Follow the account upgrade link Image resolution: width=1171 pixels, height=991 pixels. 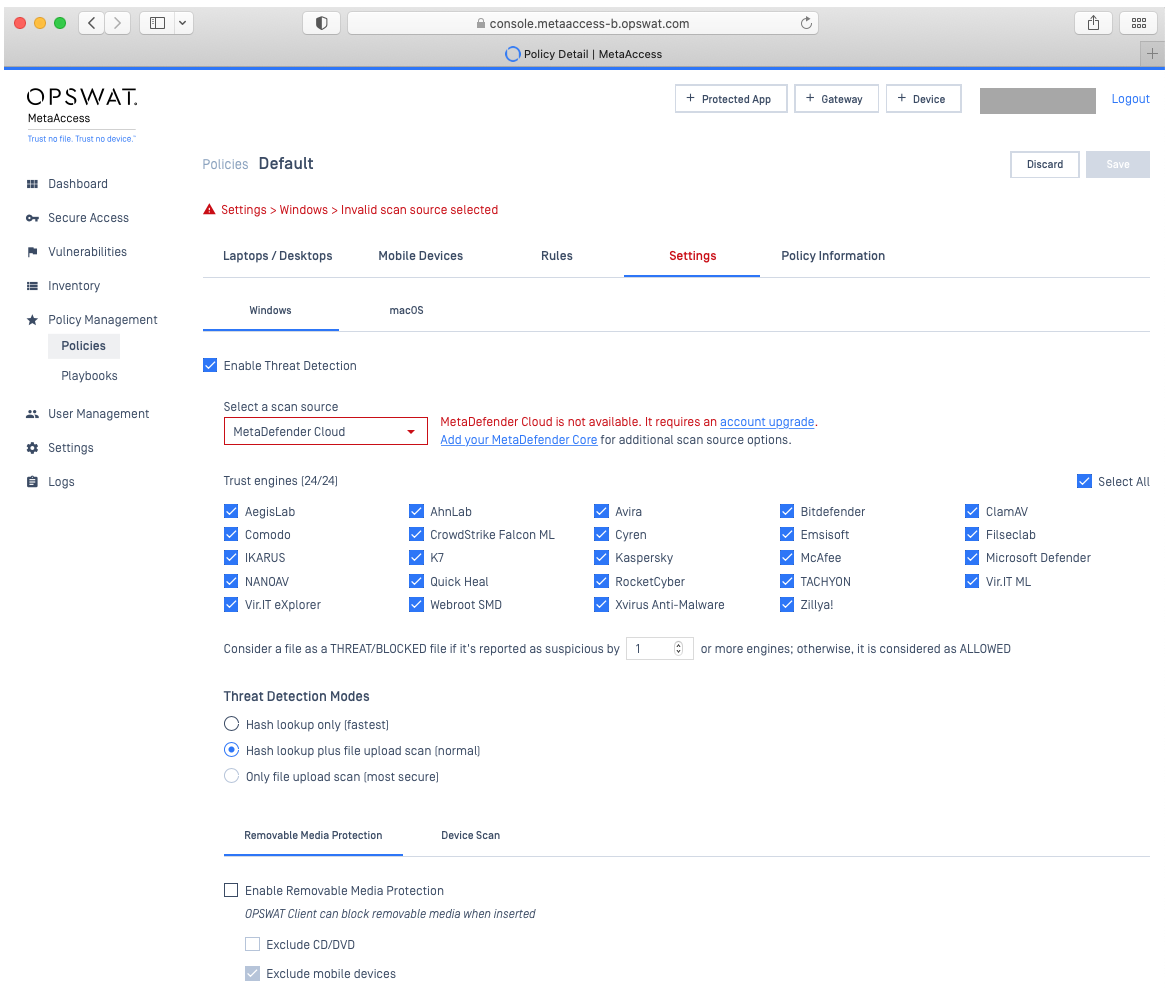click(767, 422)
